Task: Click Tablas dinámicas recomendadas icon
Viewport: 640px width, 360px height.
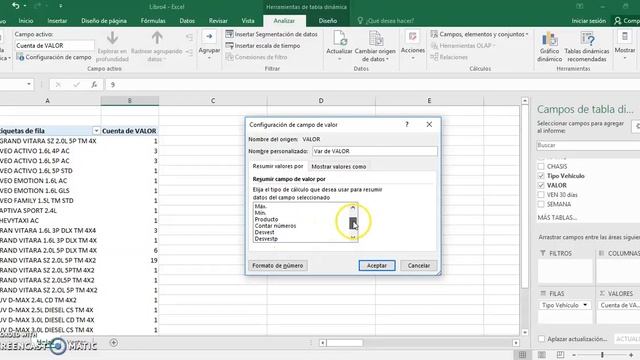Action: tap(587, 40)
